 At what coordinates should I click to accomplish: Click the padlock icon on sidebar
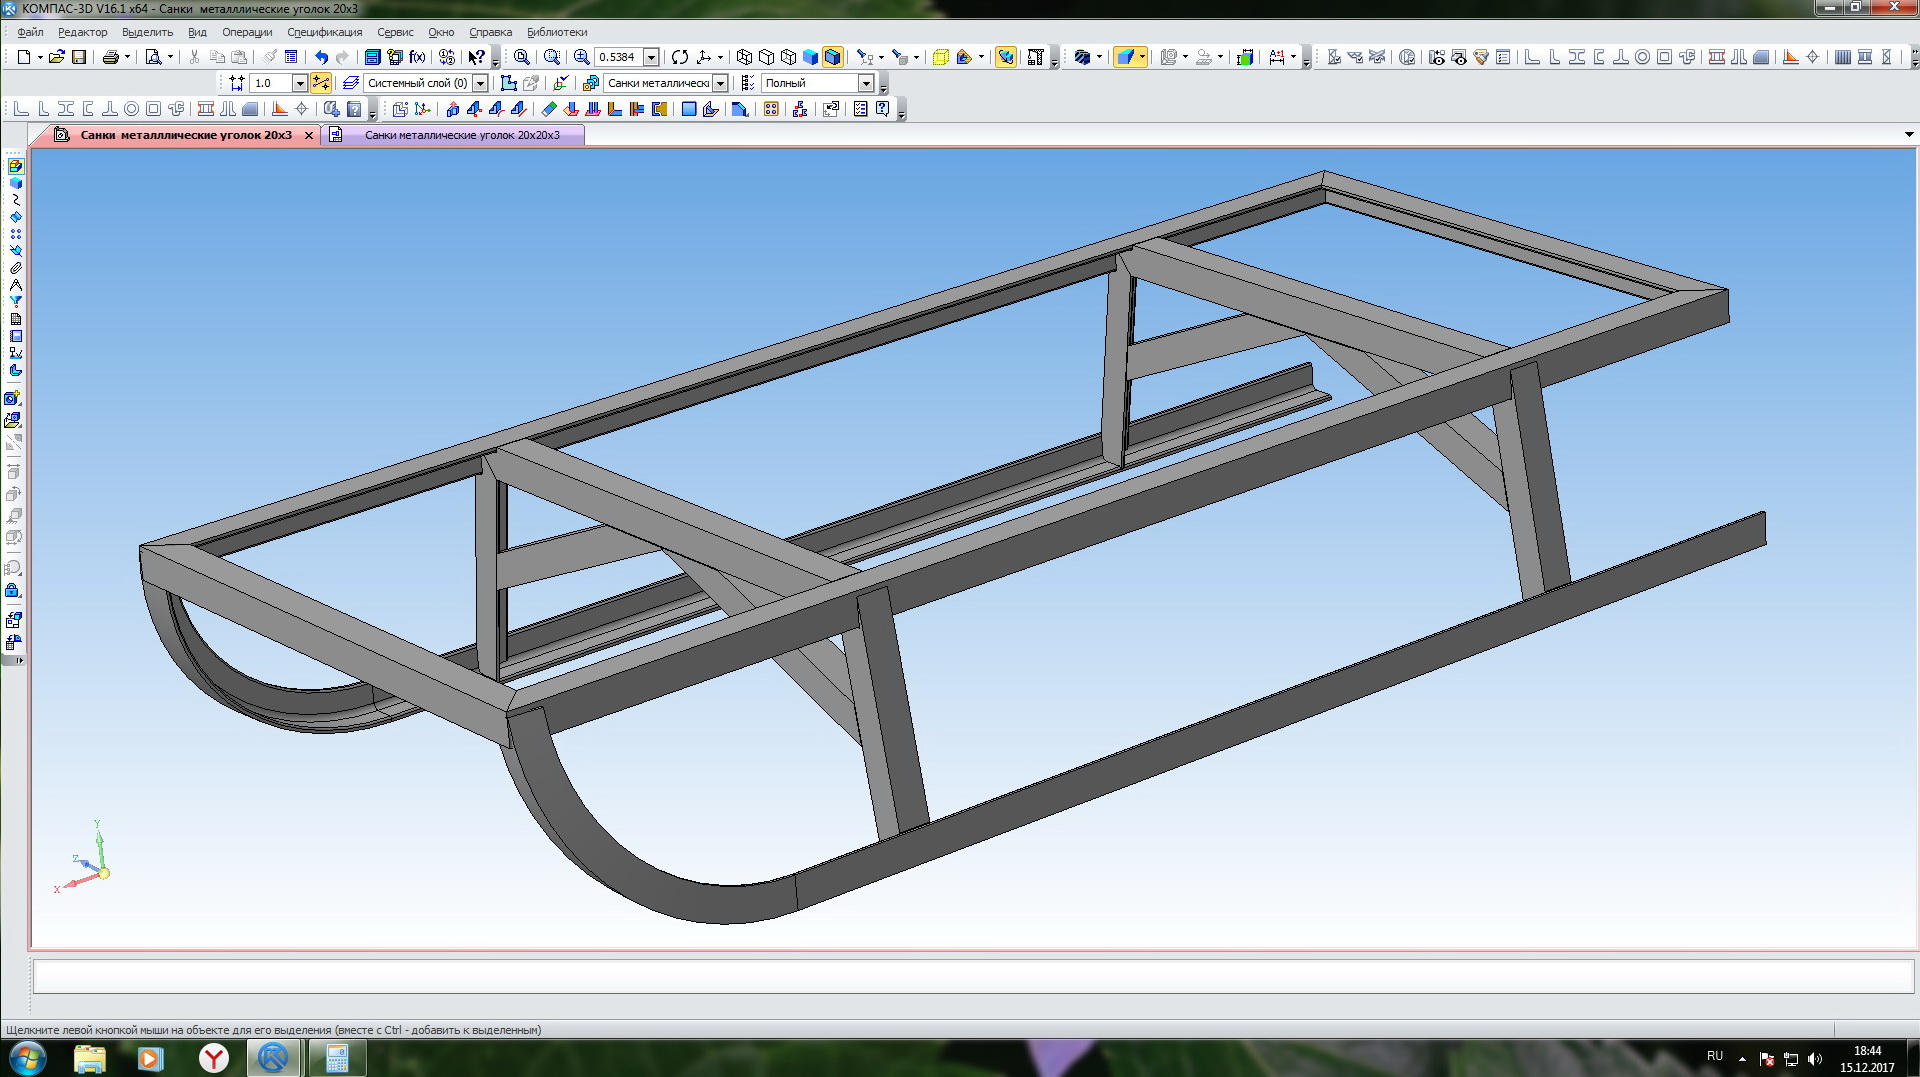13,591
